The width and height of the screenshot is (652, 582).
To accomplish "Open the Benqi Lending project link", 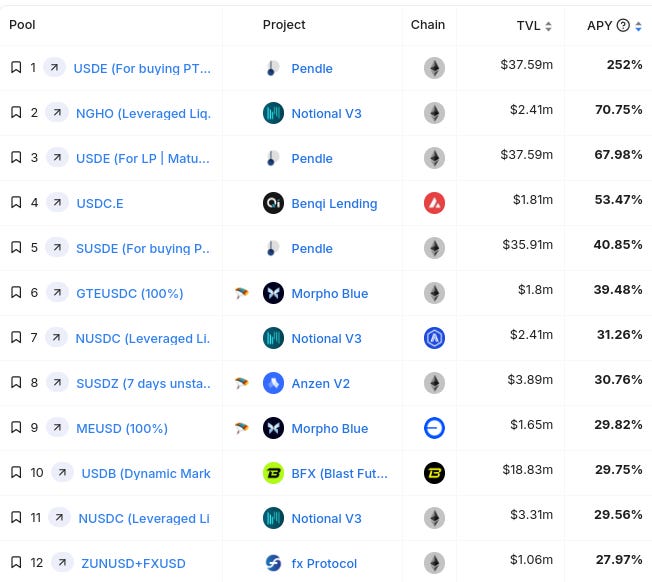I will click(x=334, y=204).
